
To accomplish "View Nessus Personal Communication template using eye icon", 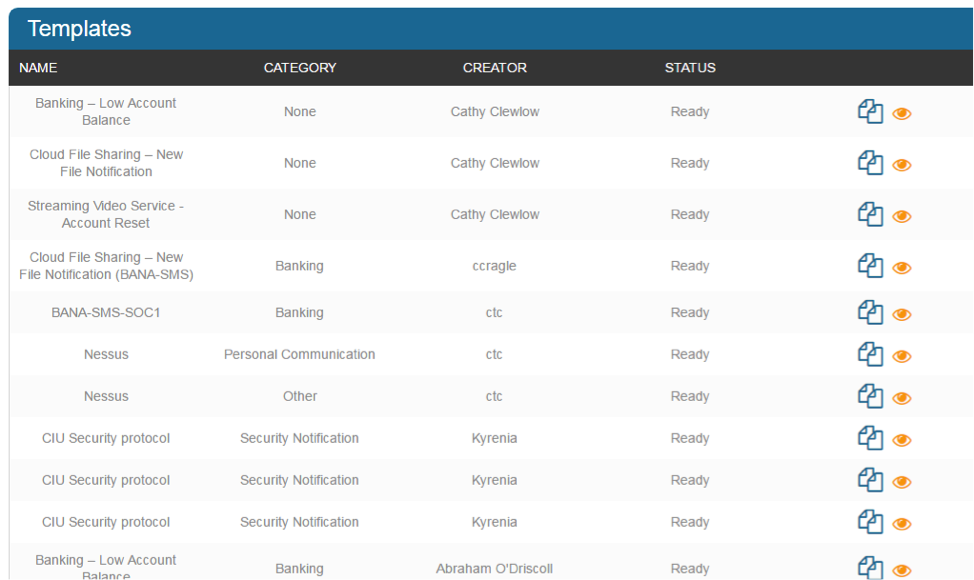I will coord(902,356).
